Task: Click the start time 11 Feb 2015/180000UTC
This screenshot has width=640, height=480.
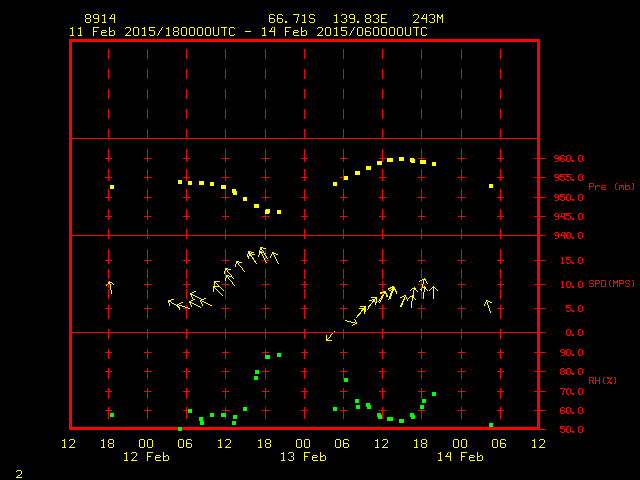Action: coord(152,31)
